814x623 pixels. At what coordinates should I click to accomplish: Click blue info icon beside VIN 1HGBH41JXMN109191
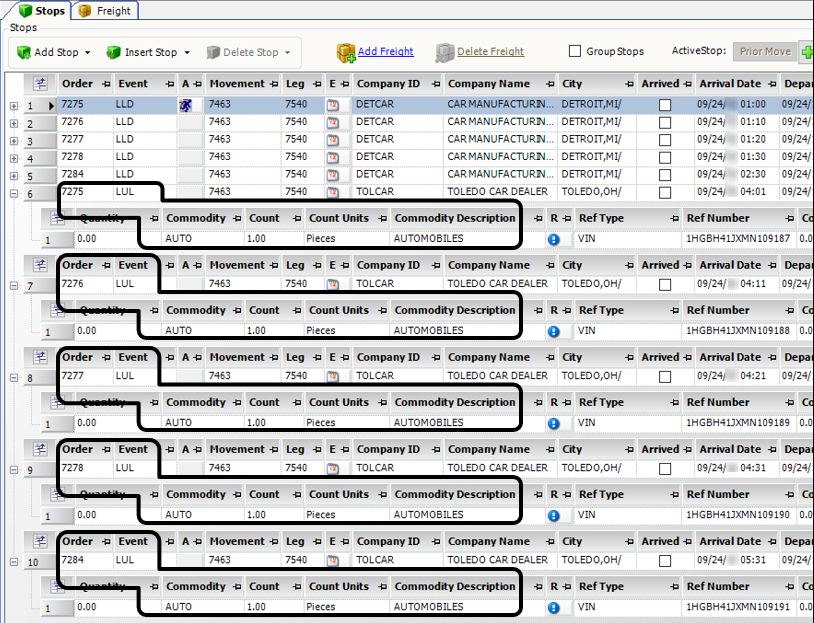point(553,607)
